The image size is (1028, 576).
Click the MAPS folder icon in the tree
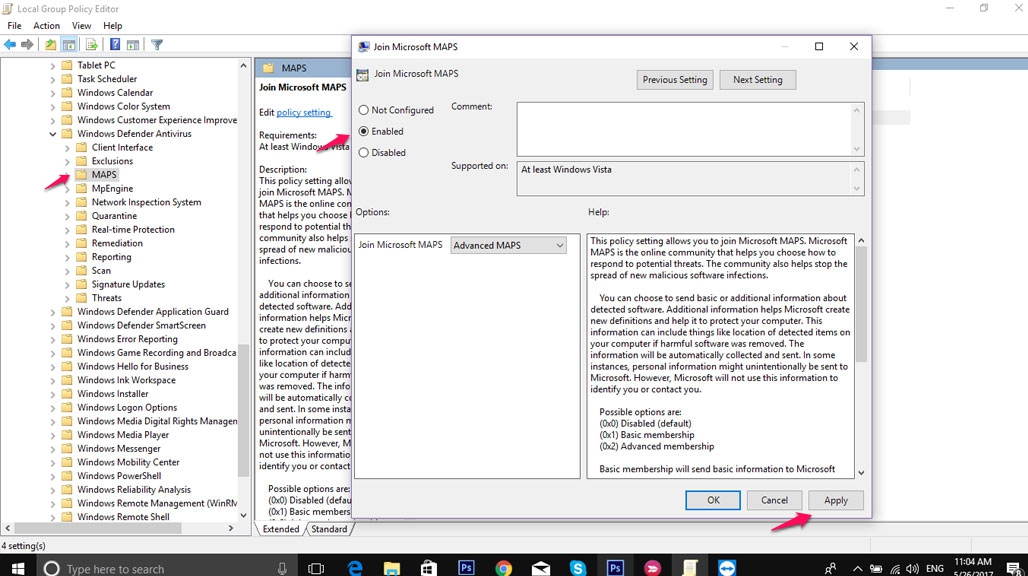pyautogui.click(x=81, y=174)
